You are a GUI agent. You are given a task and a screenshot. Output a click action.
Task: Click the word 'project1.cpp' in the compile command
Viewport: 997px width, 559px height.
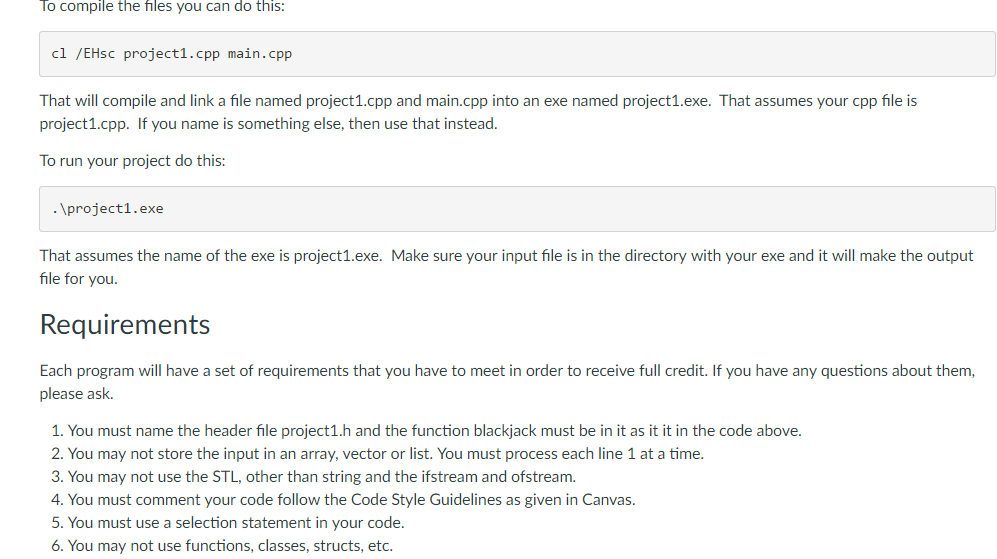[172, 54]
